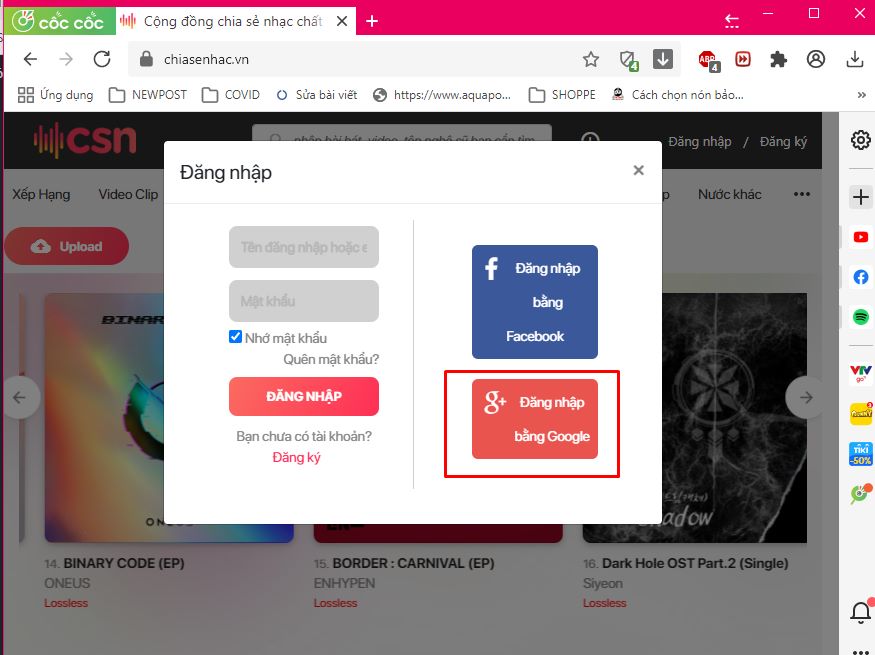
Task: Open the ABP adblock extension
Action: click(709, 60)
